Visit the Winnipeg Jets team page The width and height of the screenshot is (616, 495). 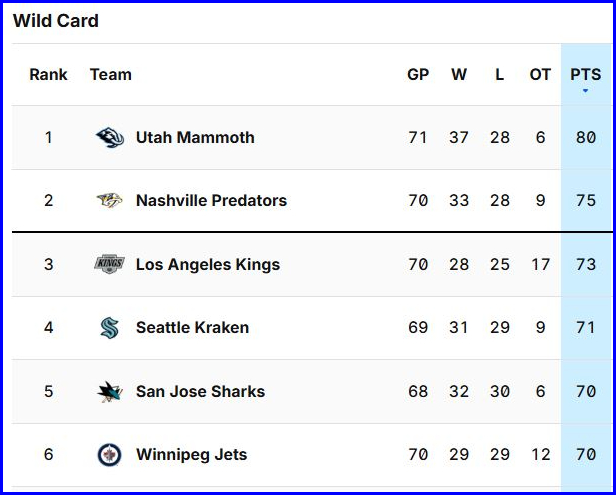tap(191, 455)
